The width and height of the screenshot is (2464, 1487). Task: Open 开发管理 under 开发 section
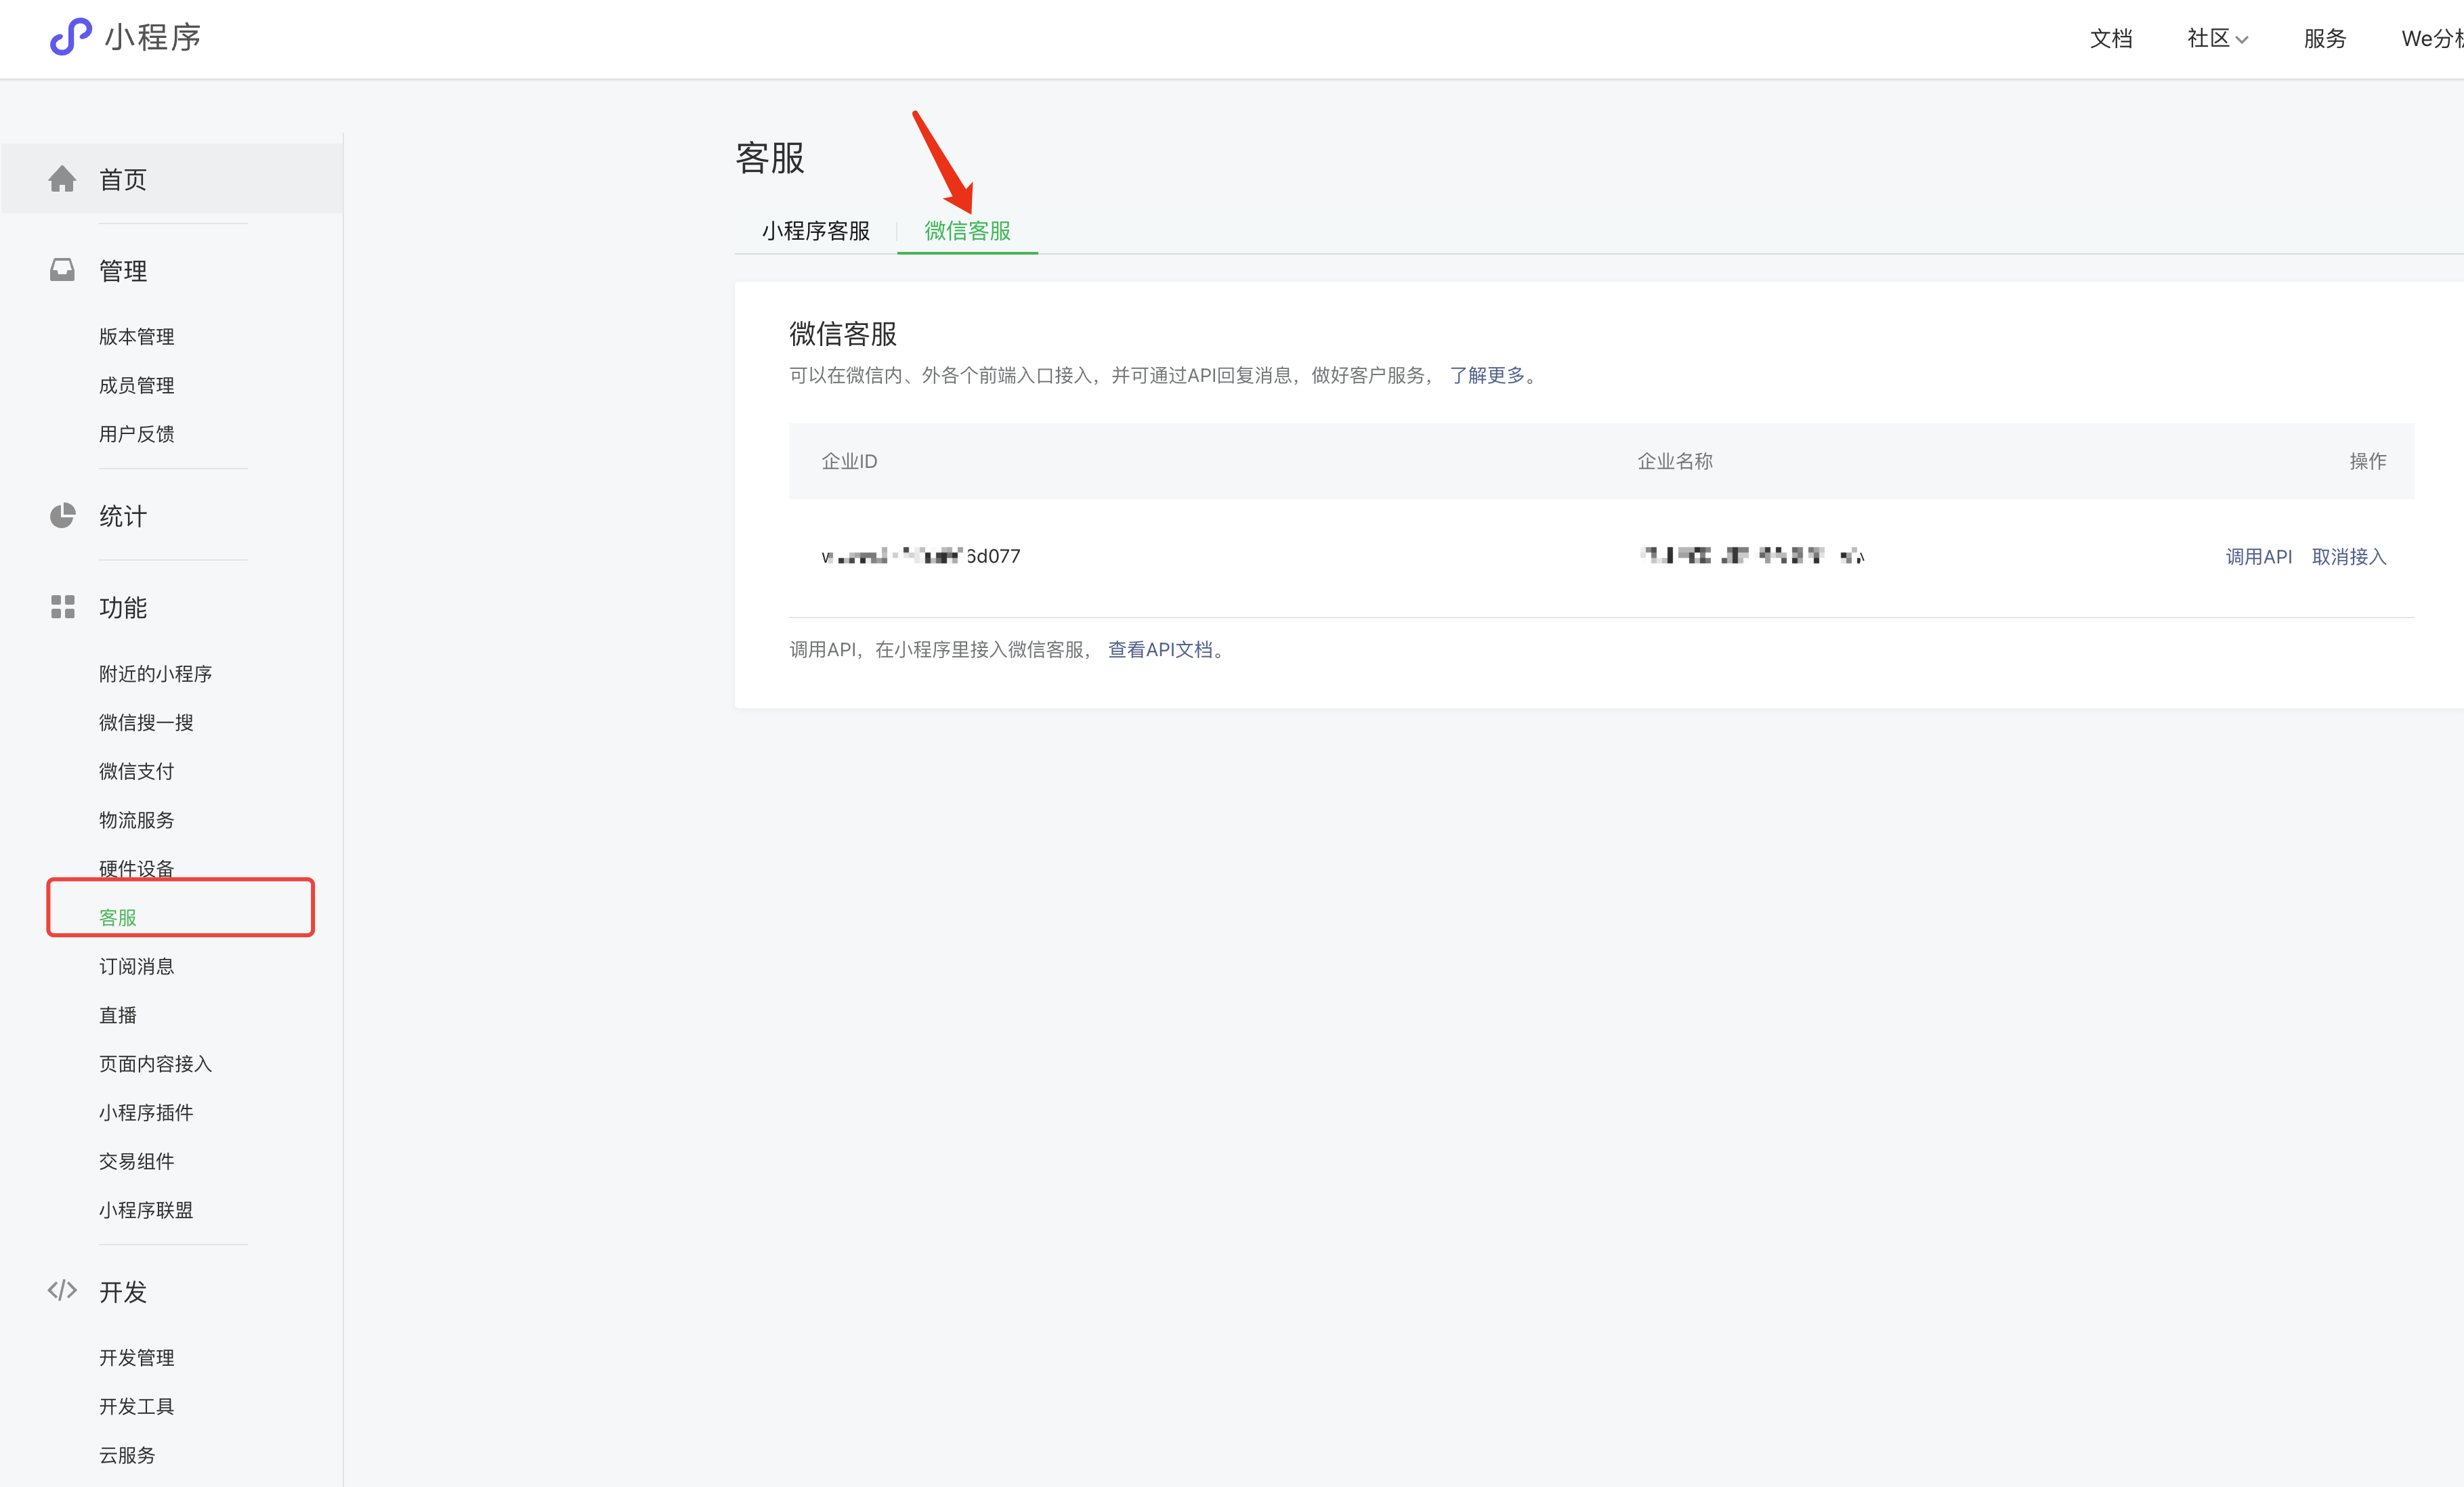[x=136, y=1358]
